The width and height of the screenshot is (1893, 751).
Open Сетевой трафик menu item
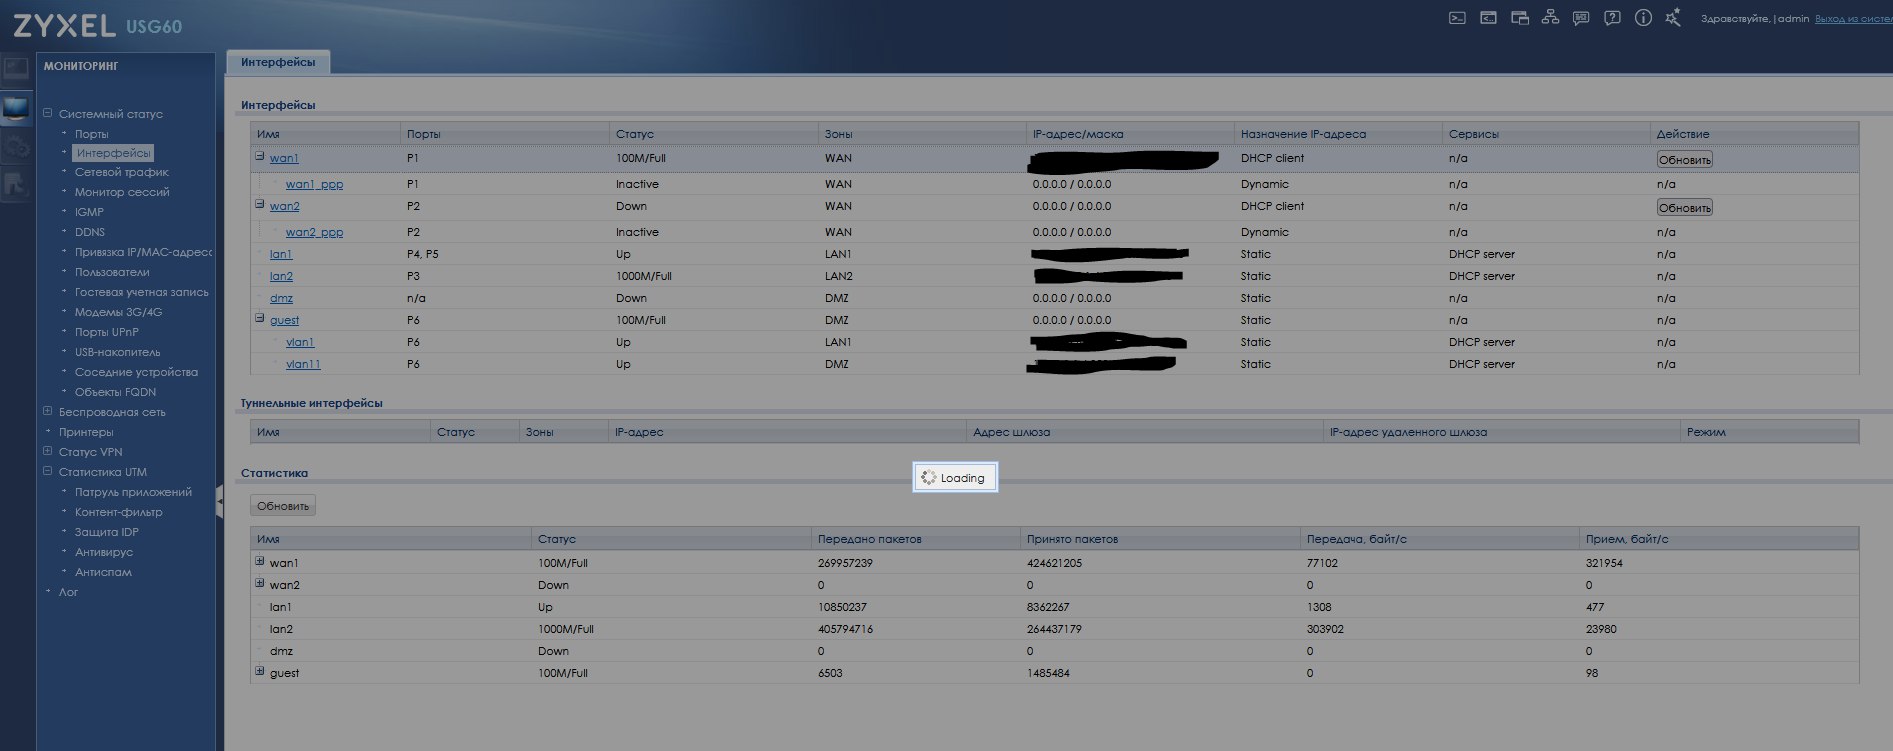122,172
